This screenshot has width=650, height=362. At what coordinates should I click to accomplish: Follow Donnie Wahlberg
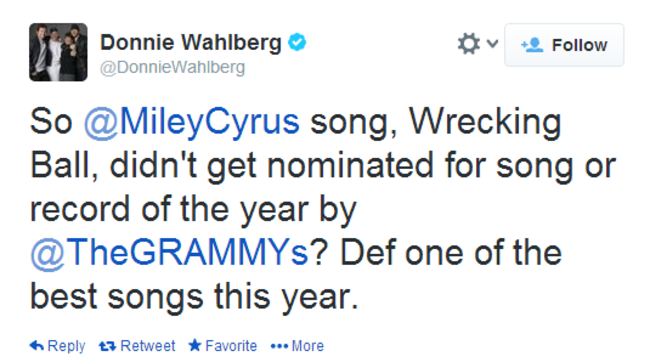point(564,45)
